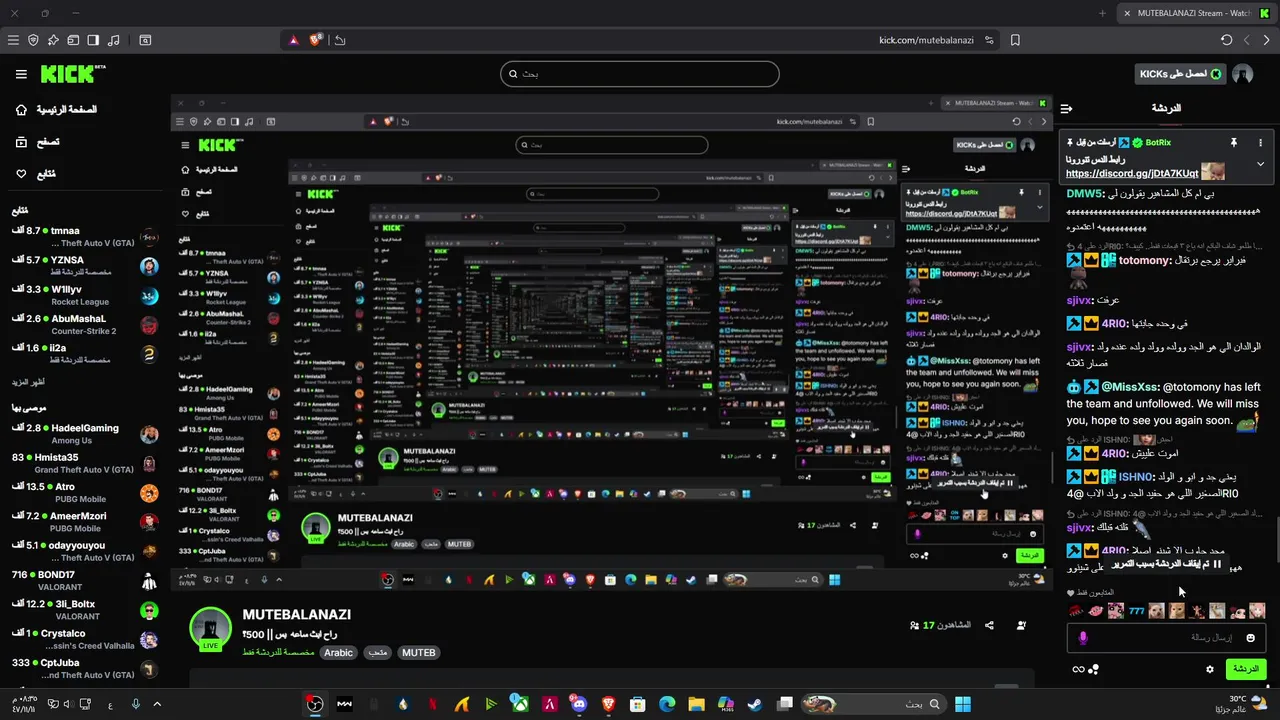The image size is (1280, 720).
Task: Open pinned message three-dot options
Action: point(1260,143)
